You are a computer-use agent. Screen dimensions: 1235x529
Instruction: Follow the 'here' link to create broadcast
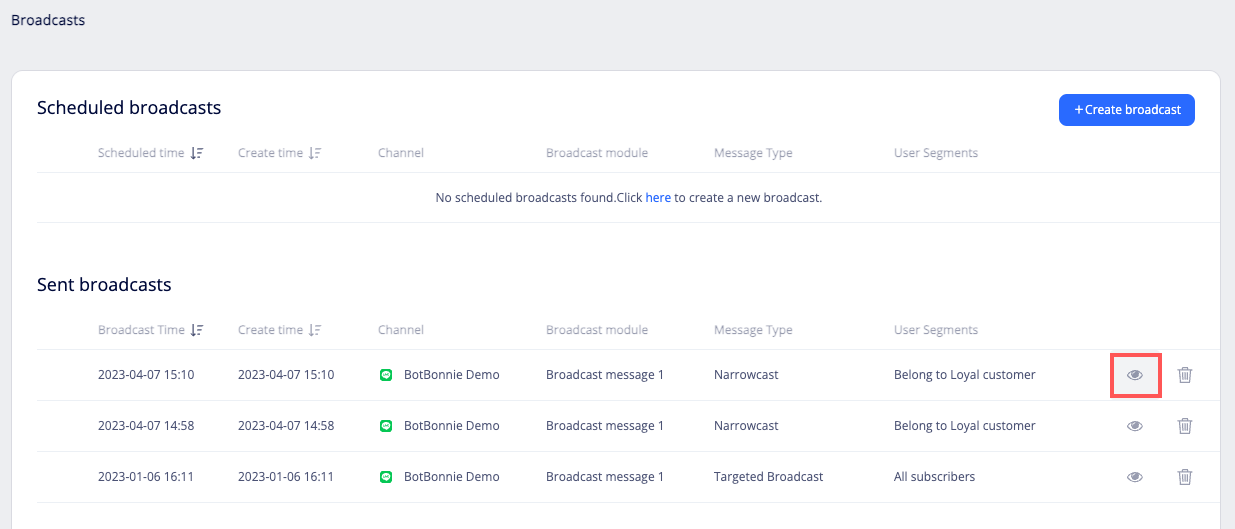click(658, 198)
